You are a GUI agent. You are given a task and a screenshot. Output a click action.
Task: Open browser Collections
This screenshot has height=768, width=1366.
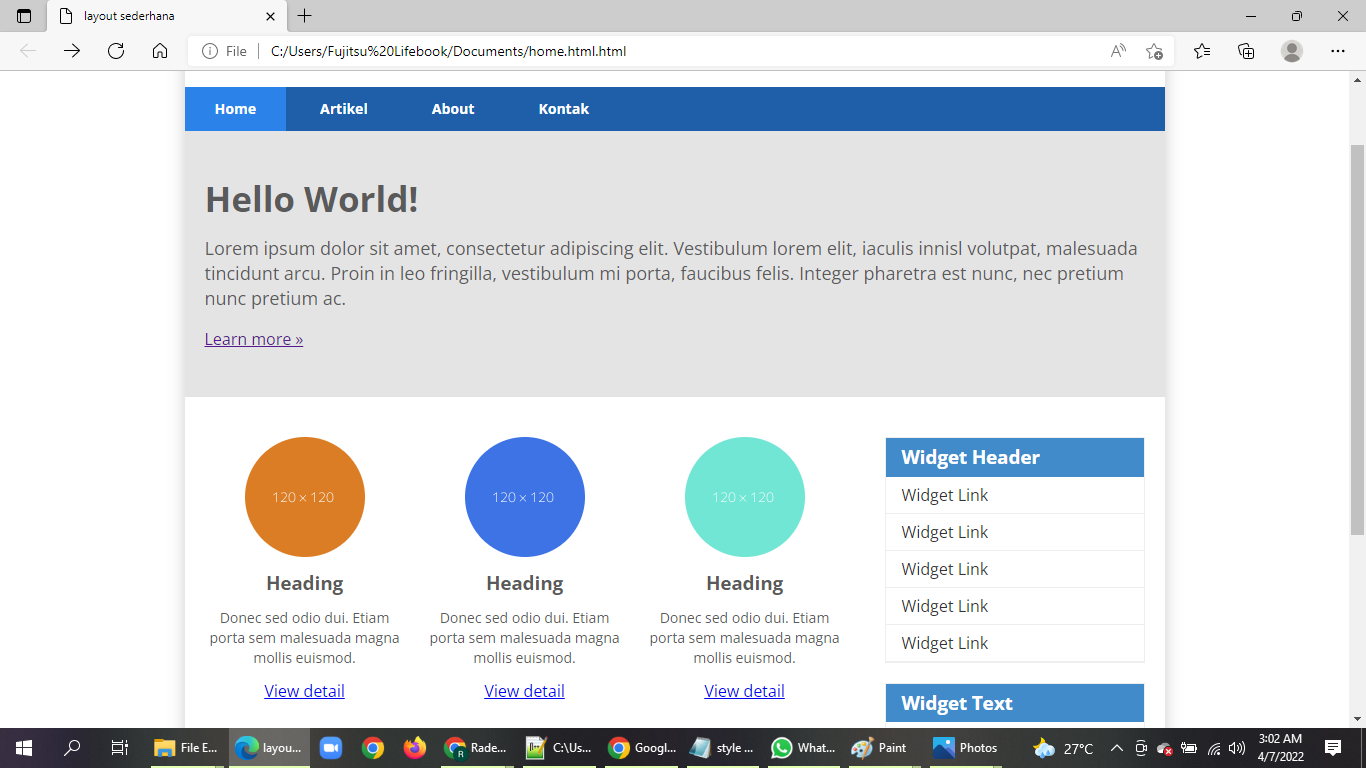1246,50
